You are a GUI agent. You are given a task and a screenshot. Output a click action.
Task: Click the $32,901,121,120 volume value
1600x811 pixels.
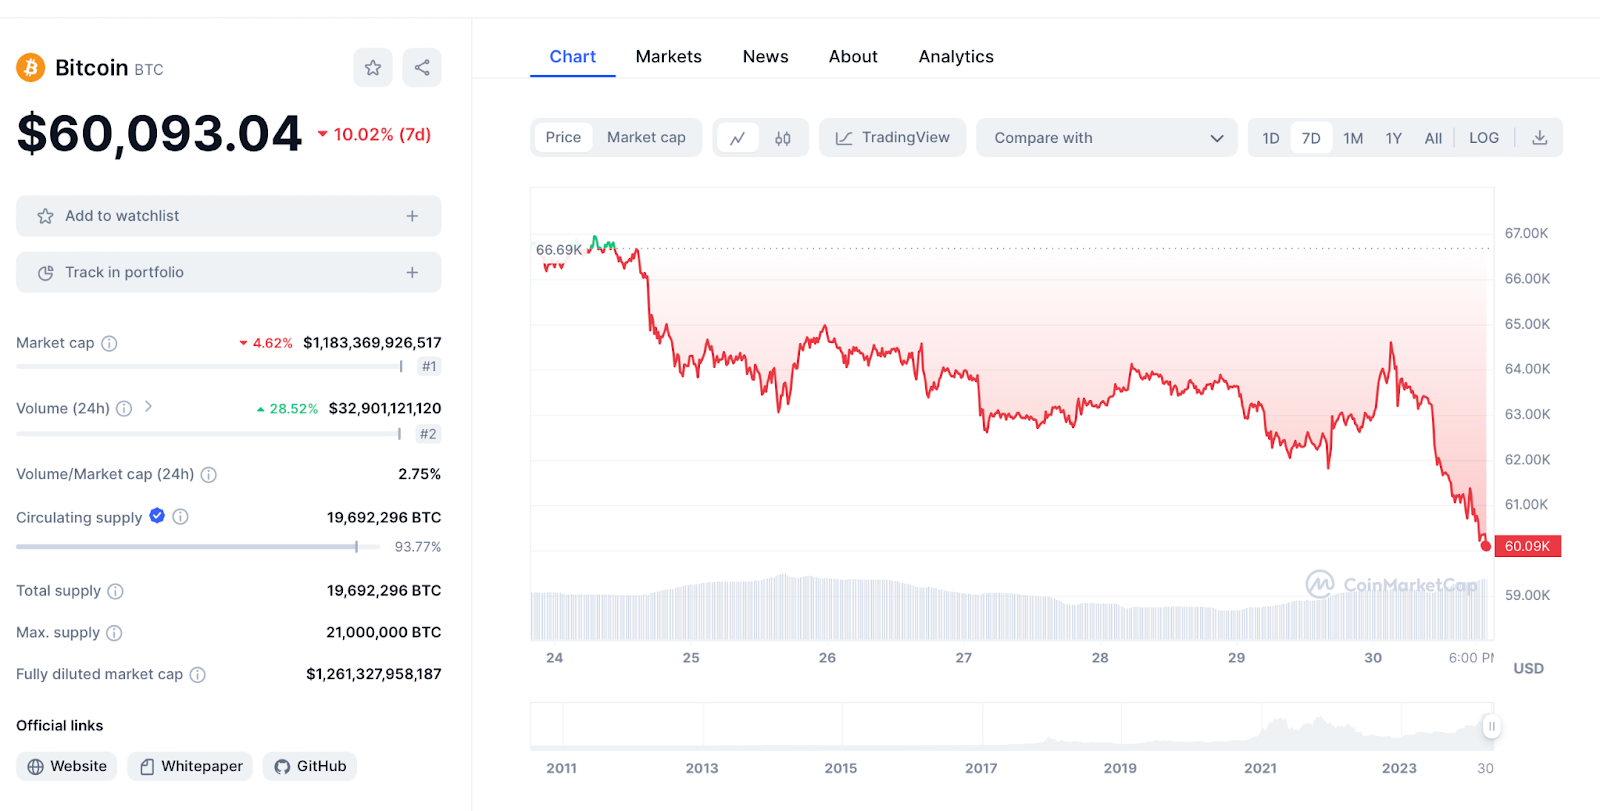point(385,408)
